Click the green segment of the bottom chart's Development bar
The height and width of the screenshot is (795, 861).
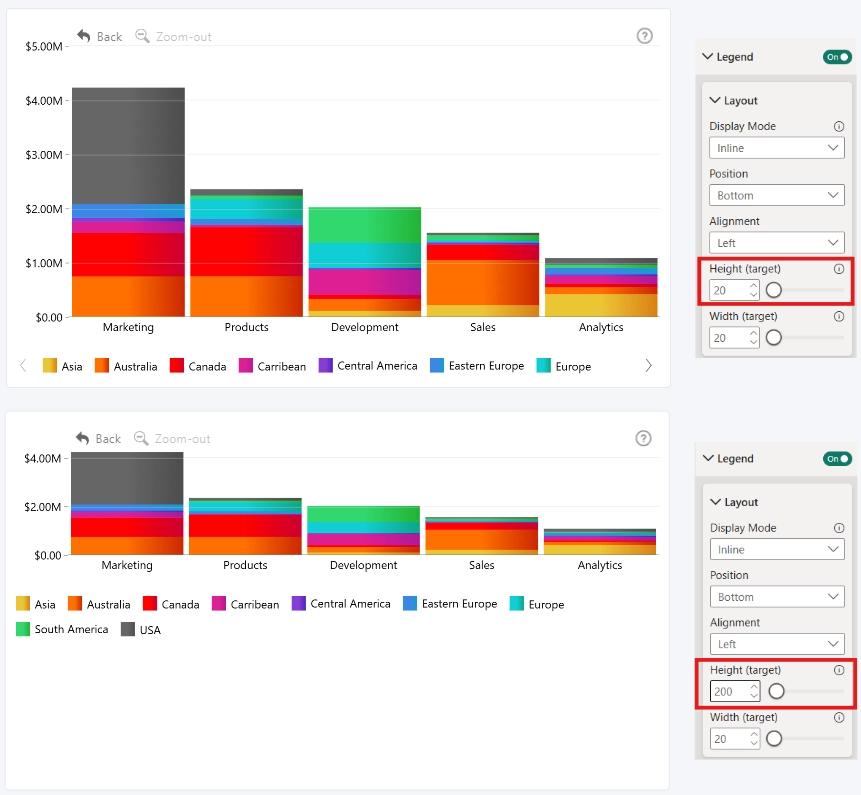coord(364,514)
